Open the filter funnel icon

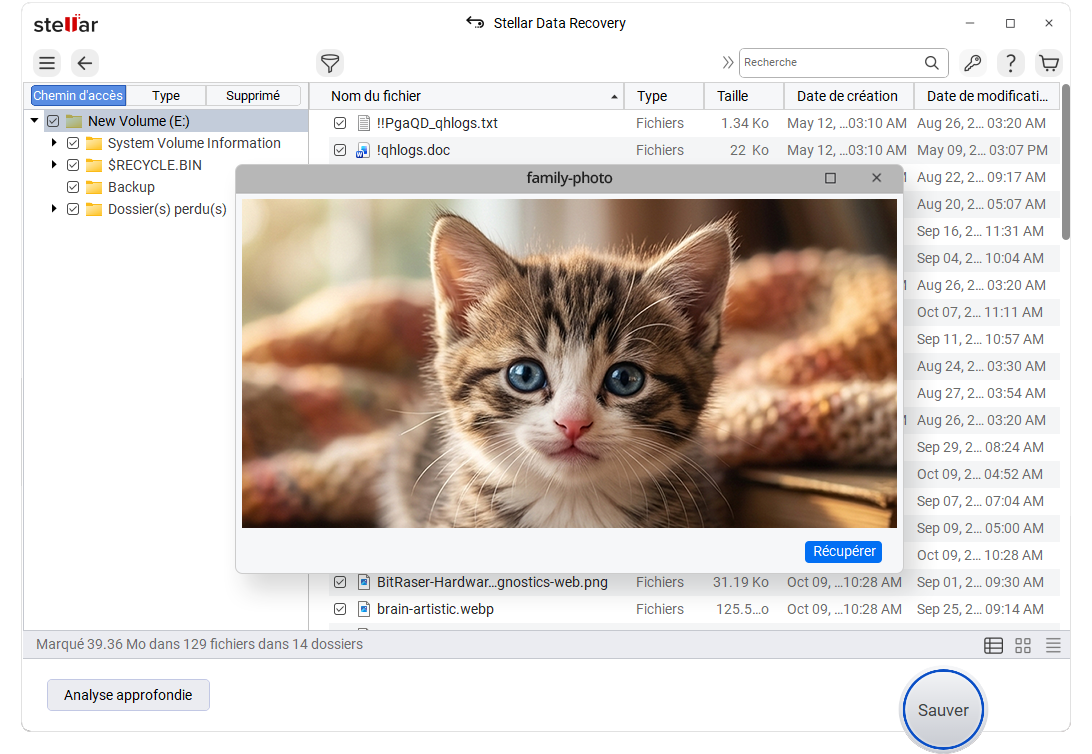coord(330,63)
